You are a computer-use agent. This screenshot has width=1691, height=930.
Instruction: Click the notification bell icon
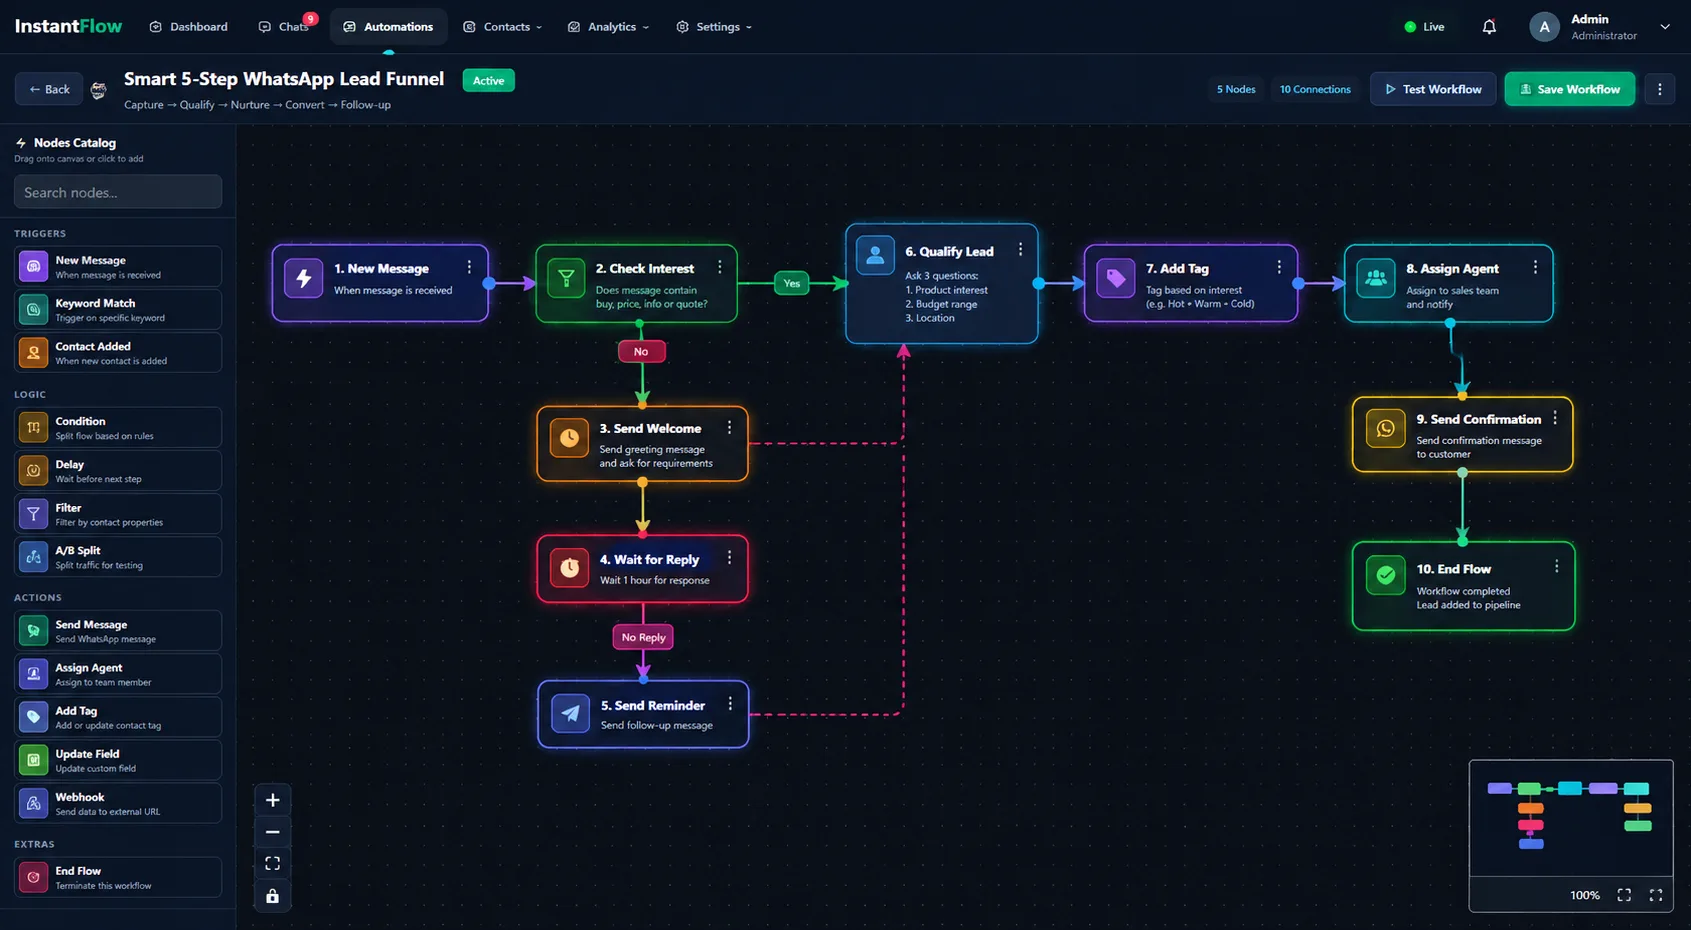click(1489, 27)
